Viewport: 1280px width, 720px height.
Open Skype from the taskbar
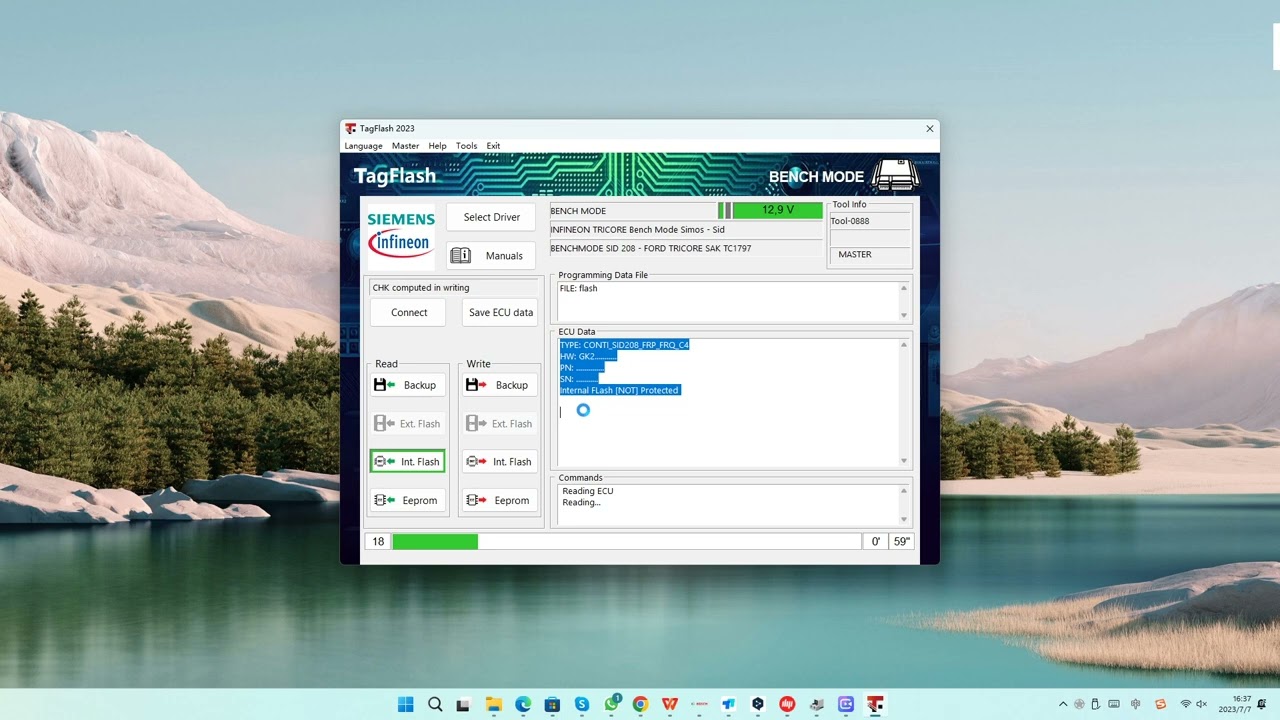[x=581, y=704]
